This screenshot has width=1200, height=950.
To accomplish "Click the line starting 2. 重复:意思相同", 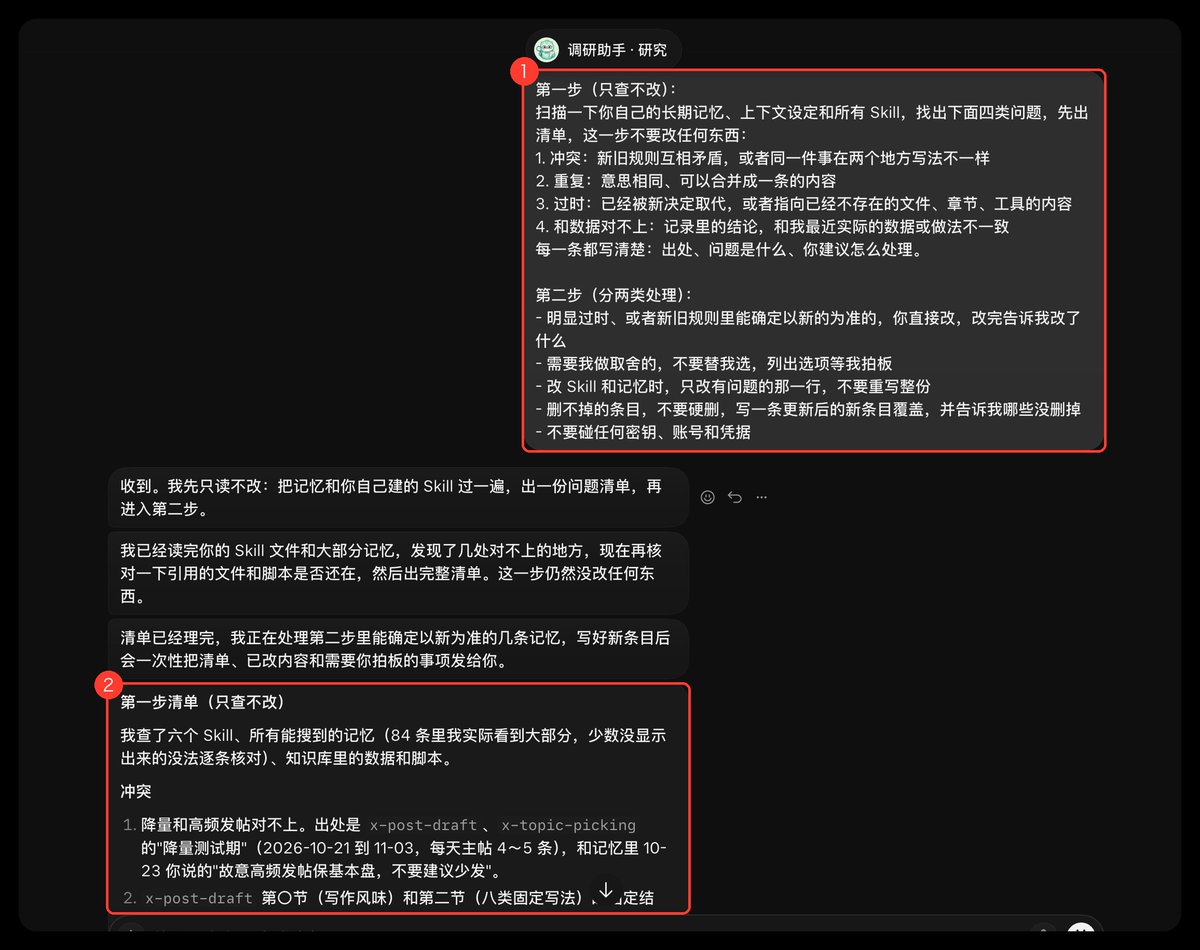I will pyautogui.click(x=686, y=181).
